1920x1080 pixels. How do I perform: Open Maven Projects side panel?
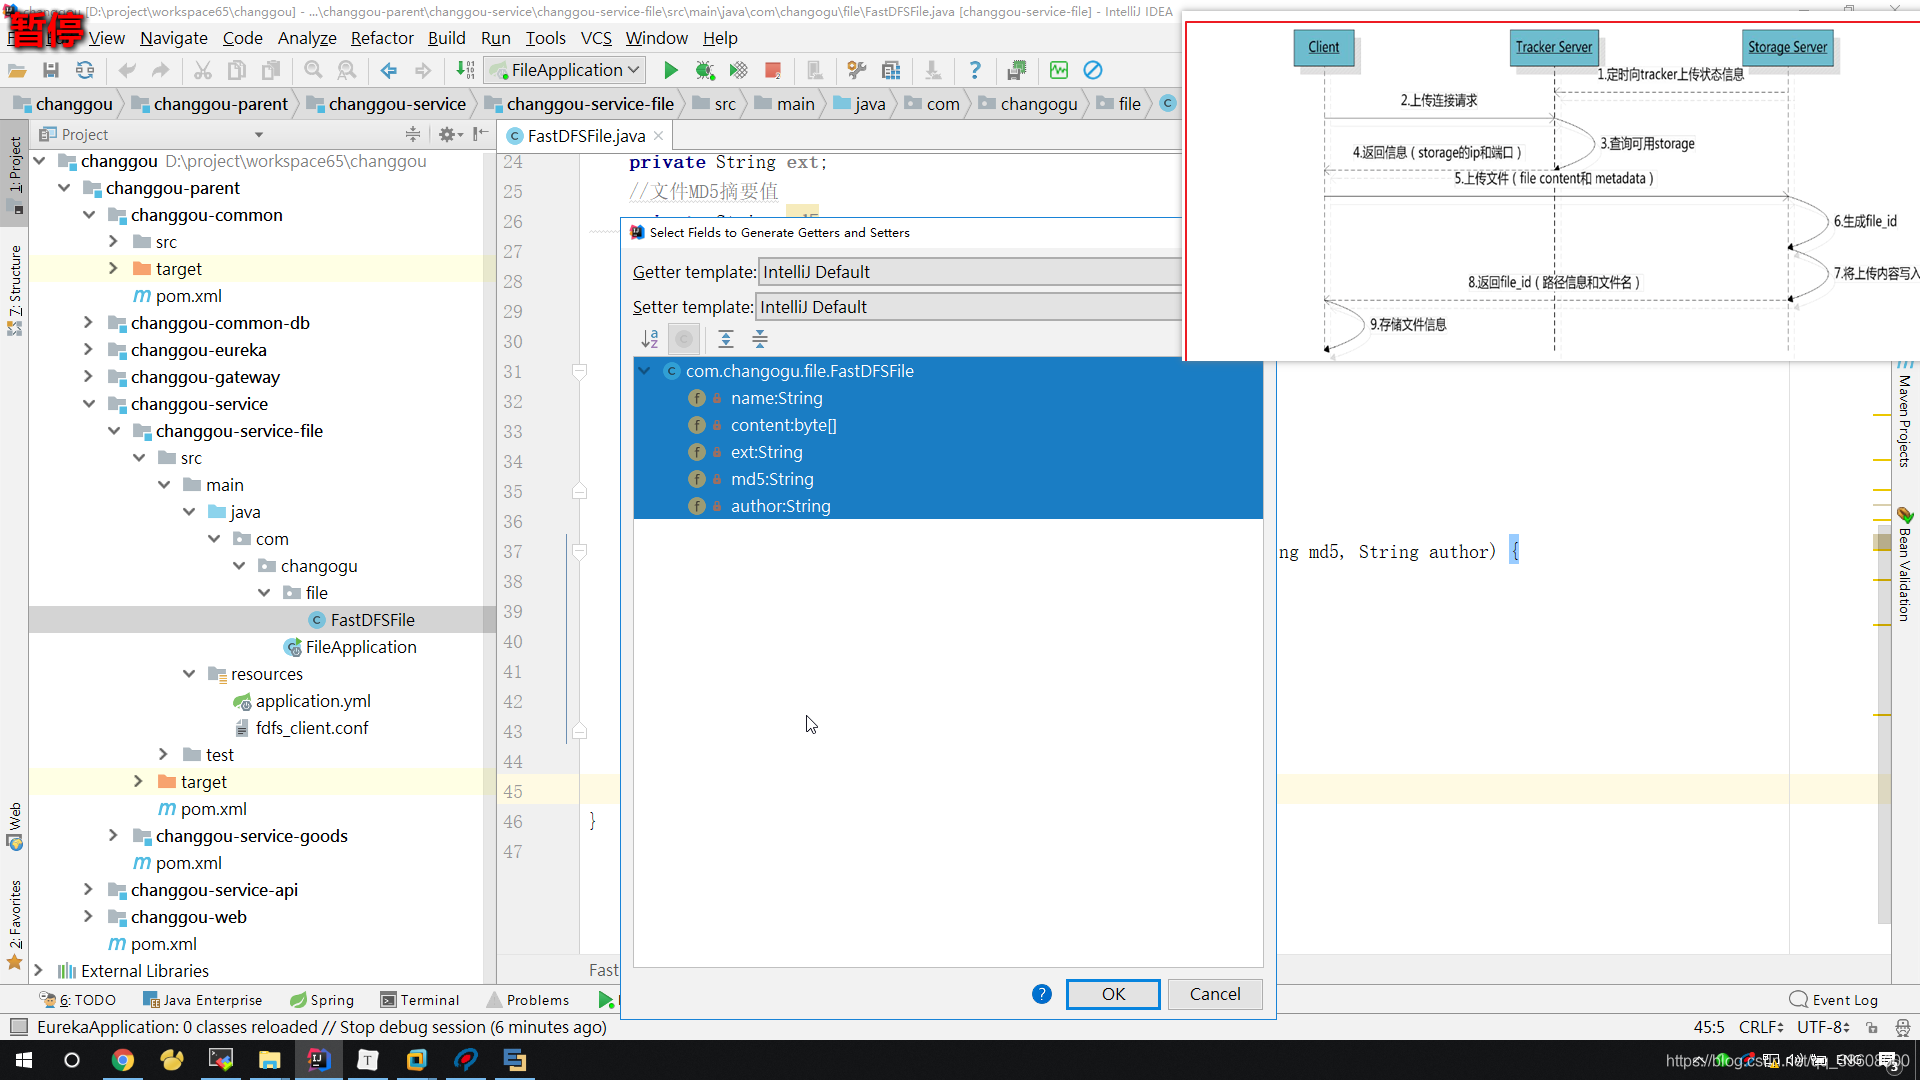tap(1905, 415)
